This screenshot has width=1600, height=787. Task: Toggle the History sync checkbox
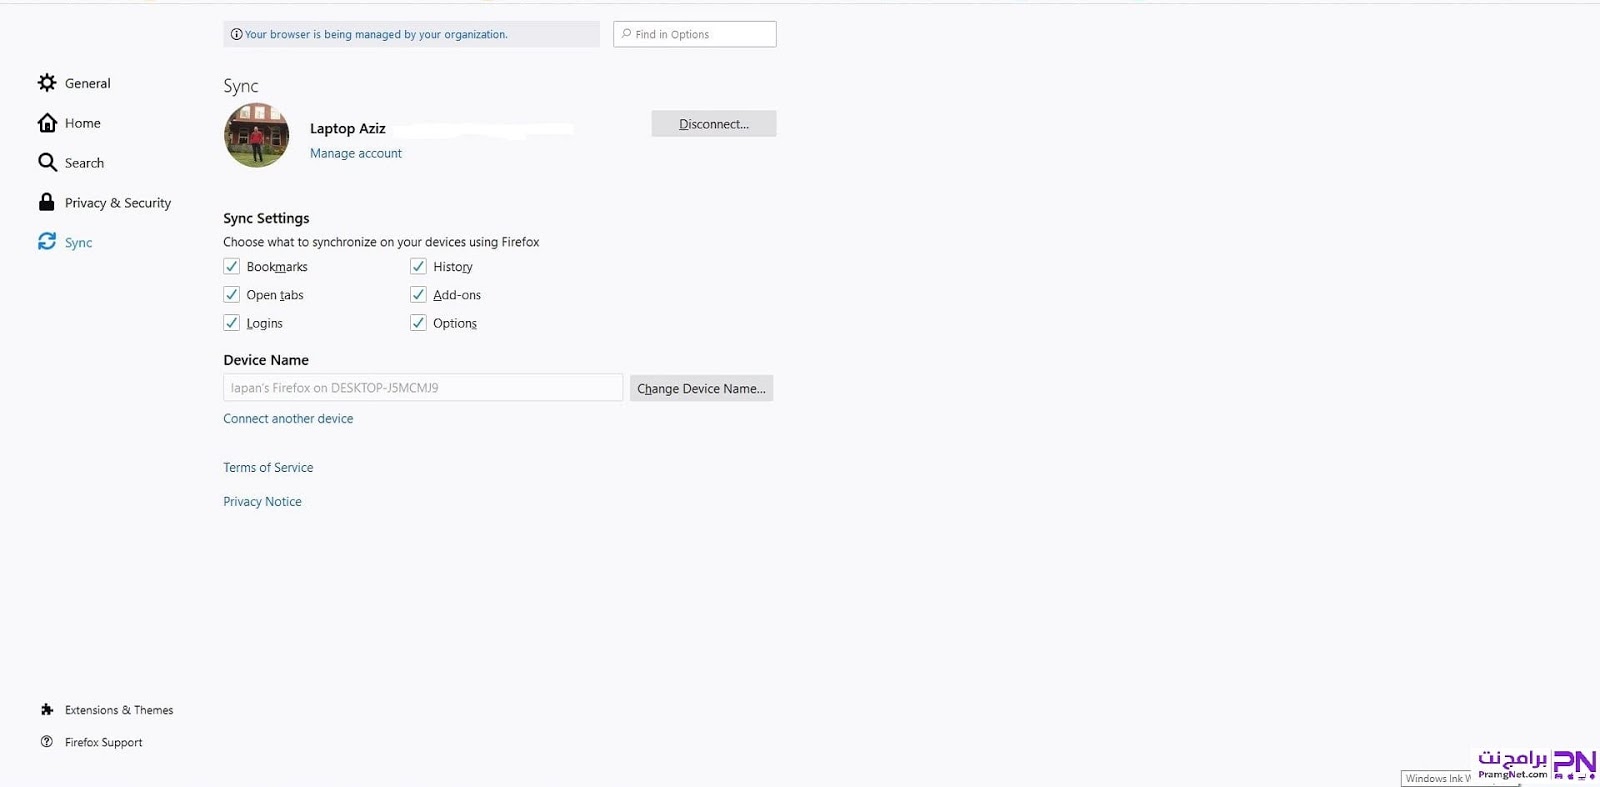tap(418, 266)
